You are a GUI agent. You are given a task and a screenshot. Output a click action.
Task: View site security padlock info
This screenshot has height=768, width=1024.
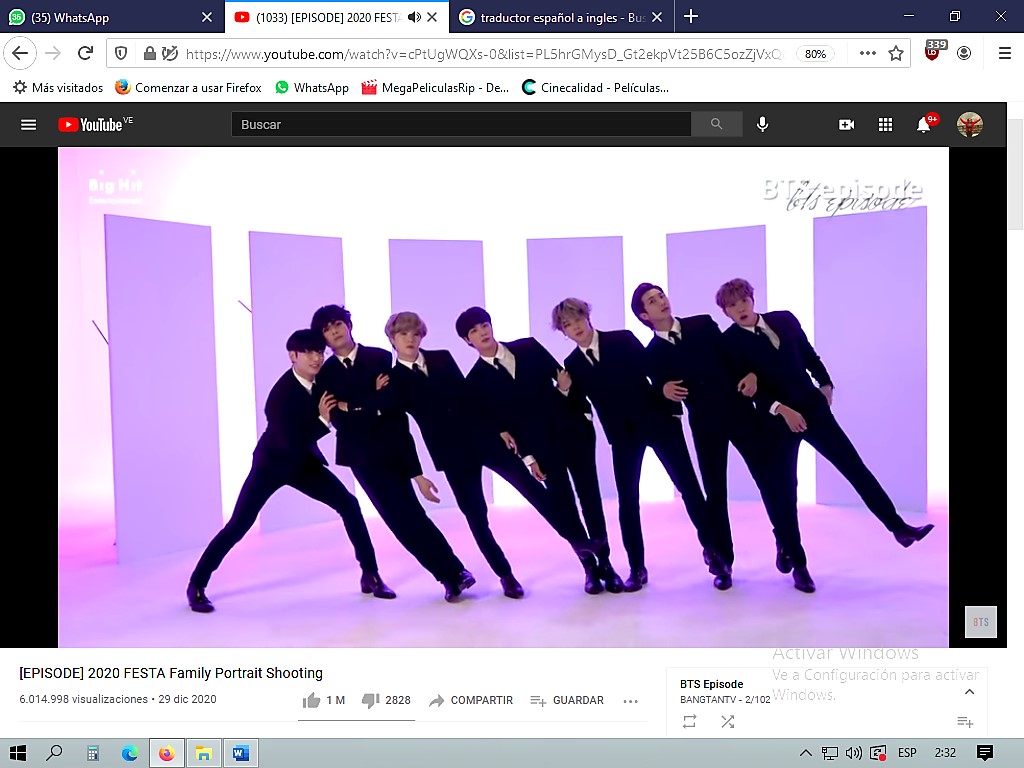tap(150, 54)
